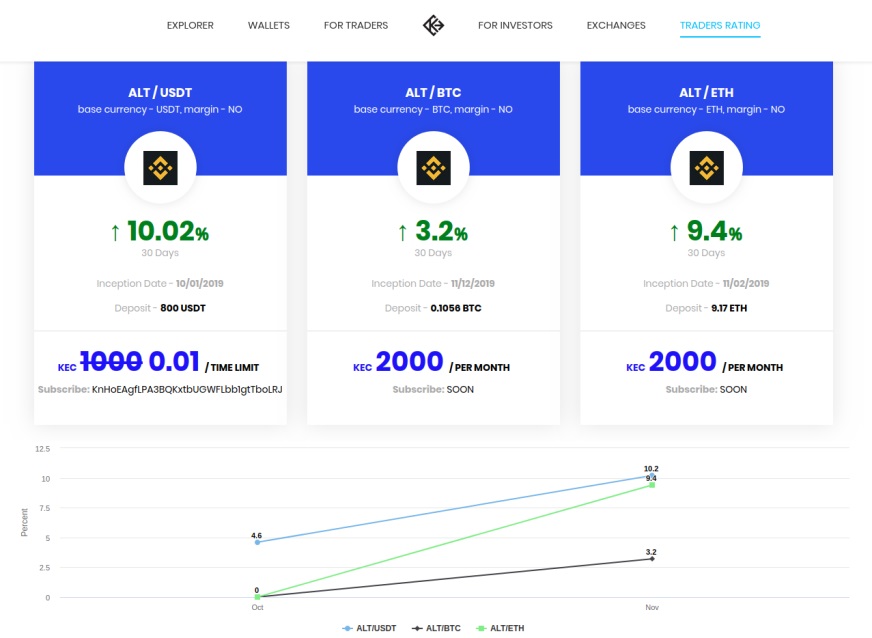Image resolution: width=872 pixels, height=638 pixels.
Task: Navigate to For Investors page
Action: [x=515, y=25]
